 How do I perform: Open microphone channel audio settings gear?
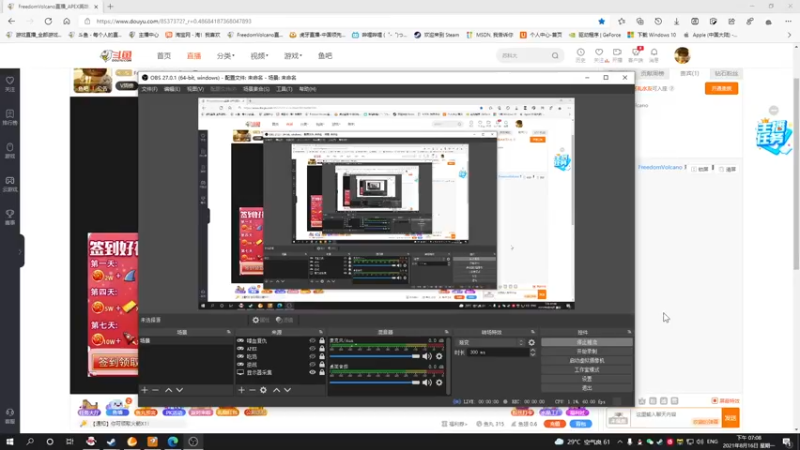(x=439, y=356)
